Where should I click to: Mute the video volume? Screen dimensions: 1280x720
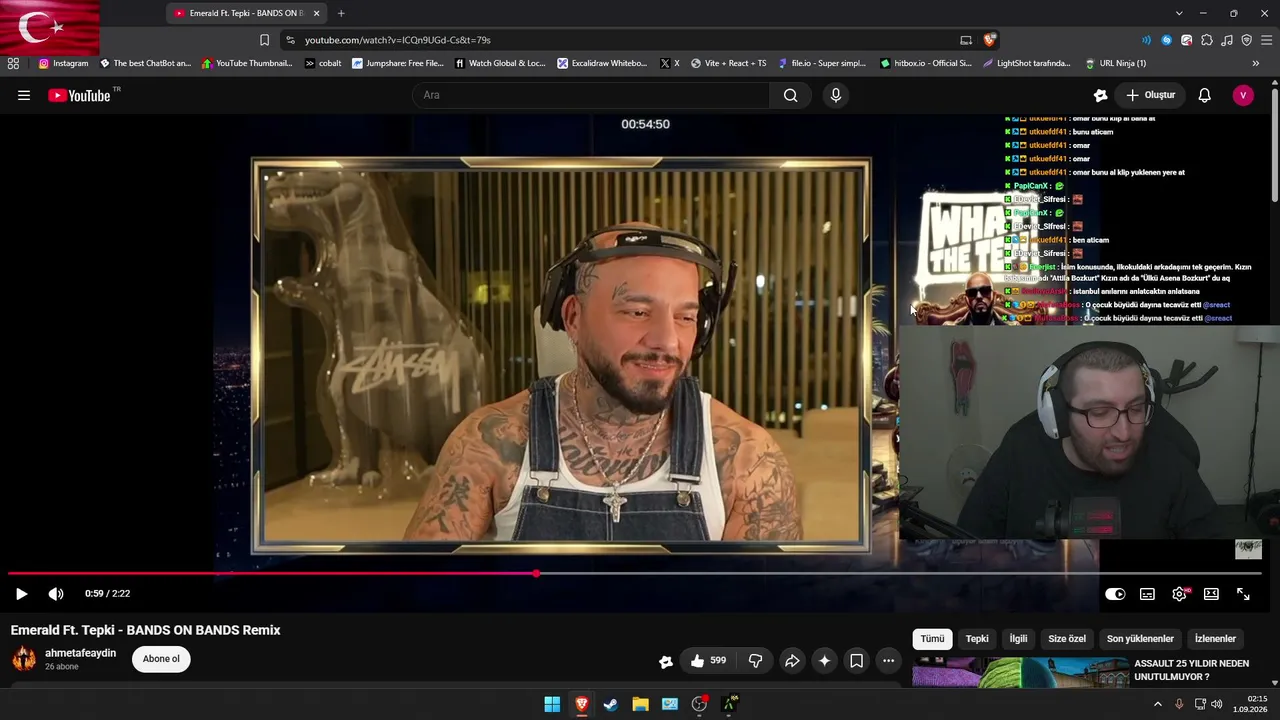point(56,594)
